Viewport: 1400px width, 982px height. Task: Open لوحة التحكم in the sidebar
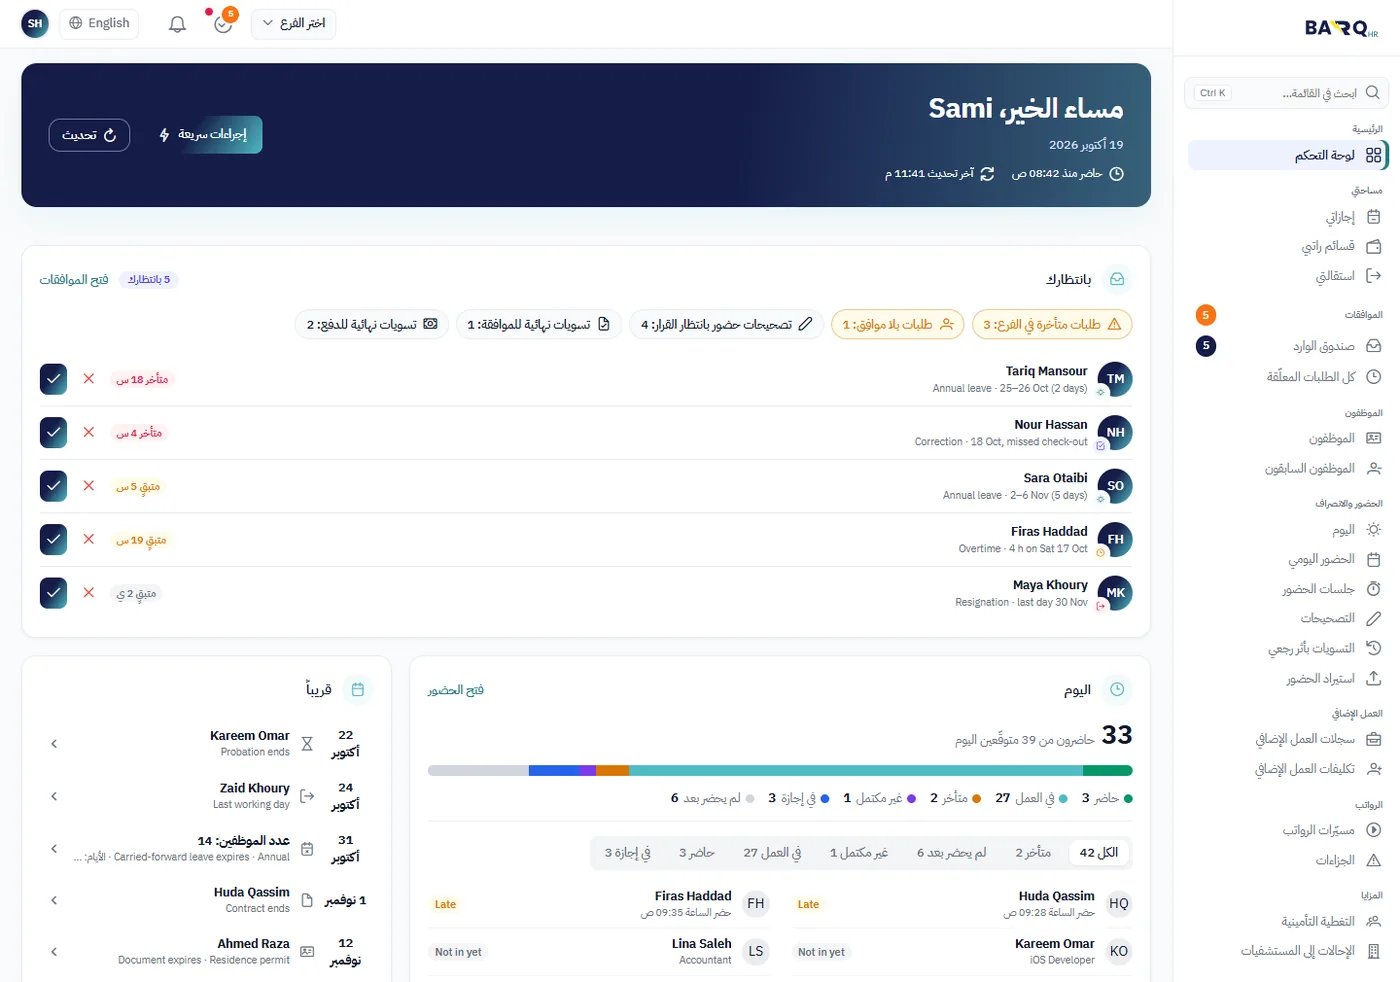1287,155
